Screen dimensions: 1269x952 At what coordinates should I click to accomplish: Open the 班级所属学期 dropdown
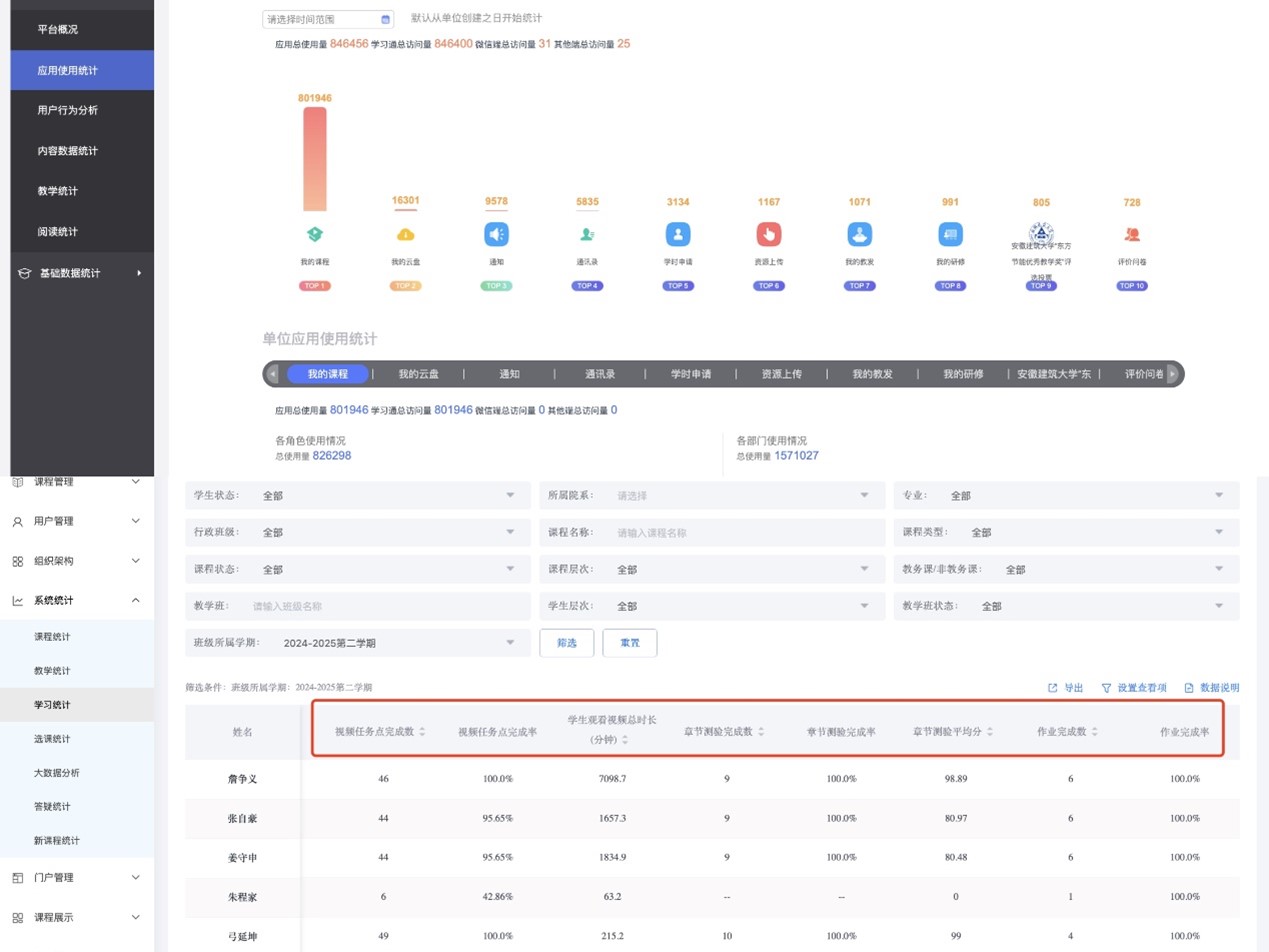510,643
